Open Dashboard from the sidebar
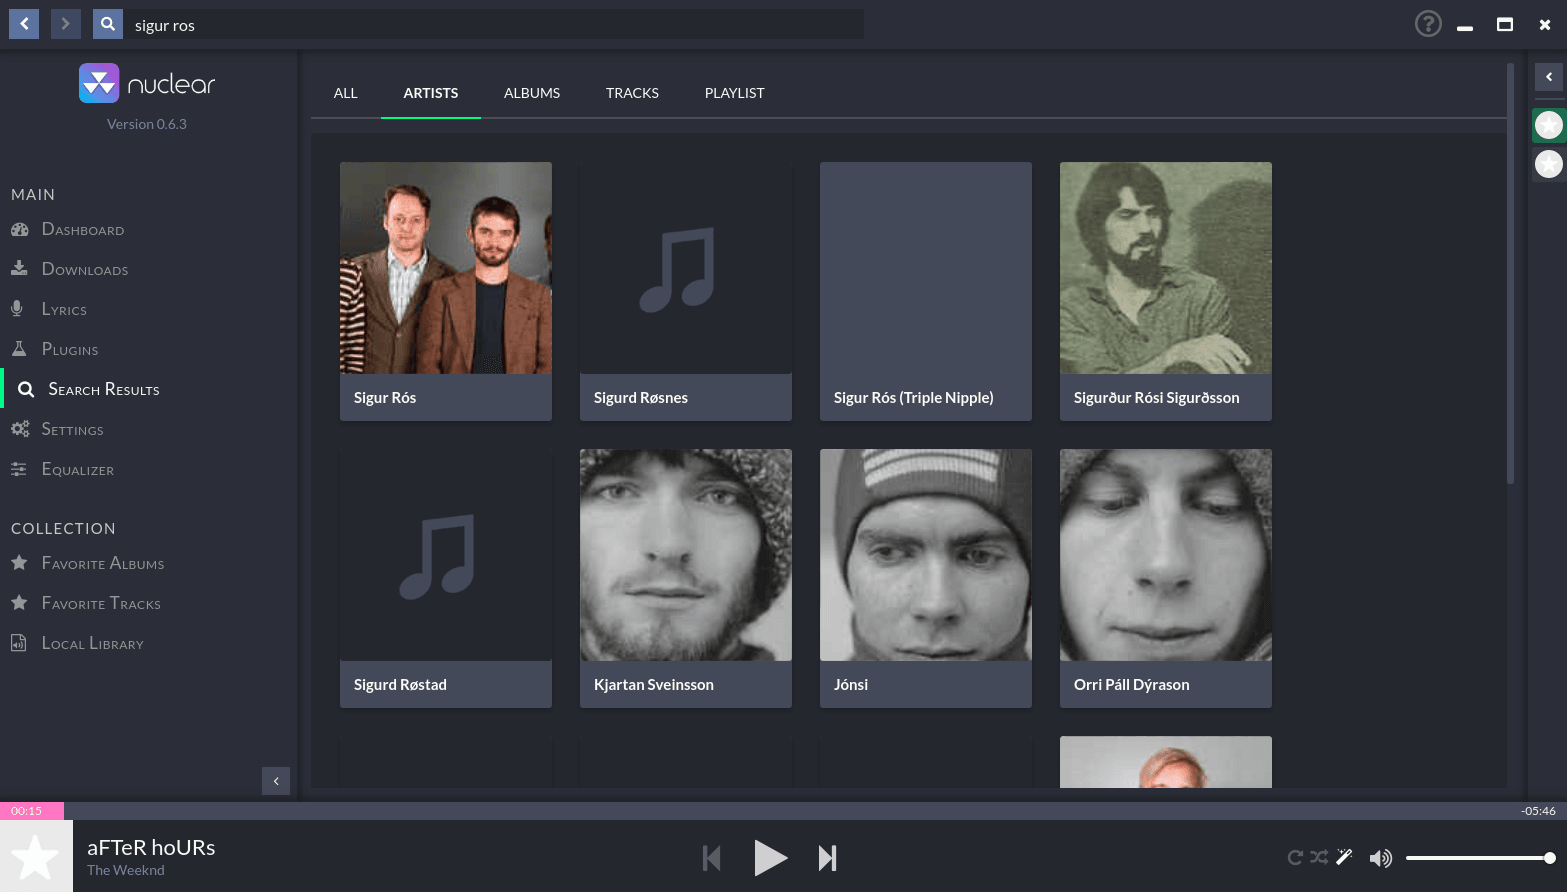The image size is (1567, 892). [x=83, y=229]
